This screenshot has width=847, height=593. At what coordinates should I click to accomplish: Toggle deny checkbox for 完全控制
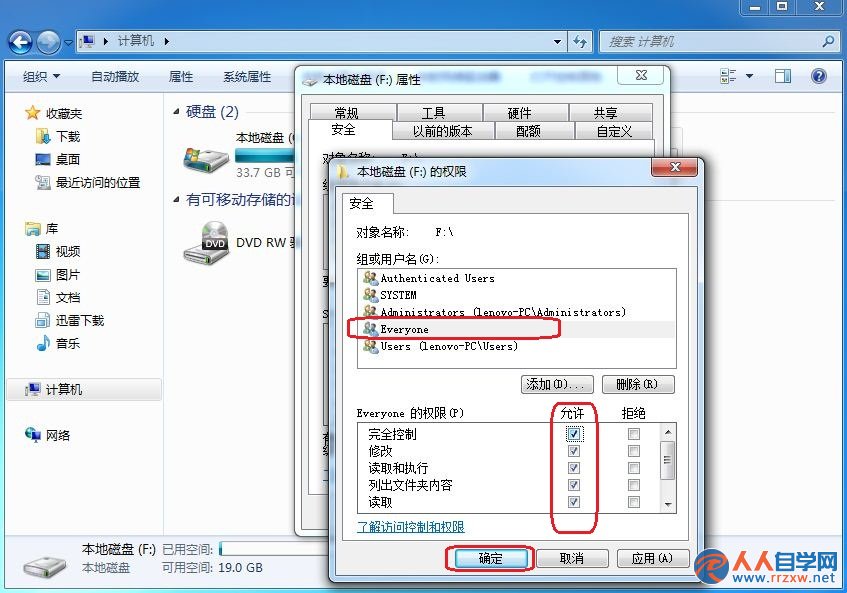pyautogui.click(x=634, y=434)
